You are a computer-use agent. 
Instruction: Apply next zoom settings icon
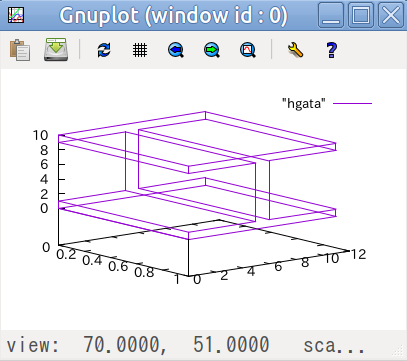[x=212, y=50]
